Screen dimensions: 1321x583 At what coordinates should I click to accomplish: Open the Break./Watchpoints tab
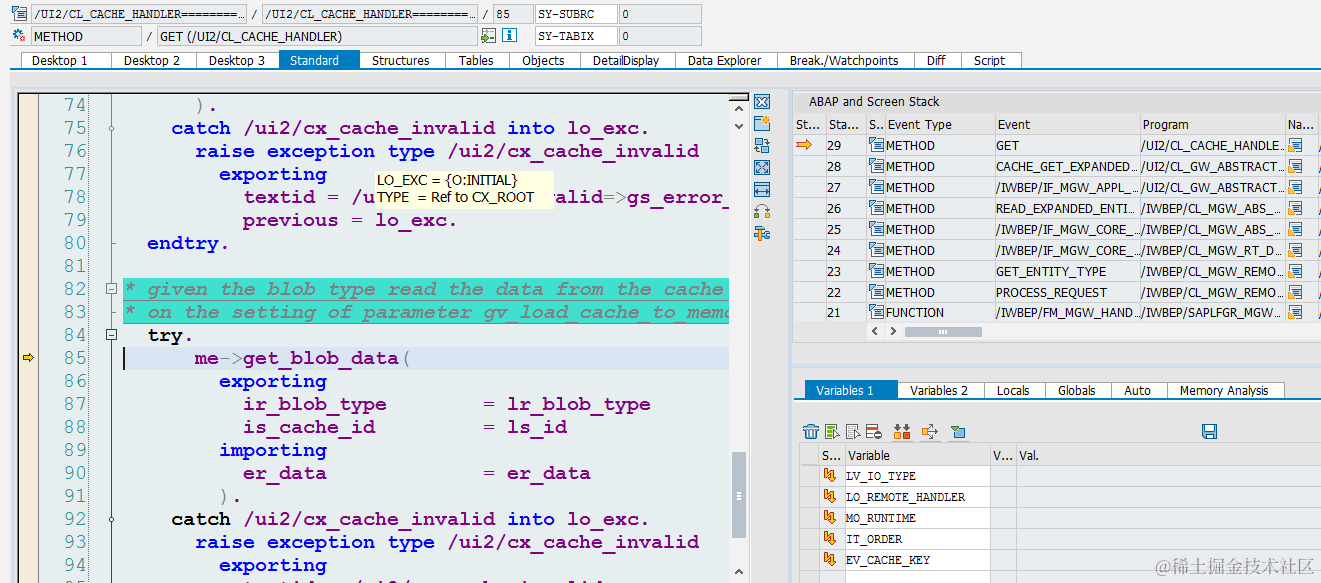(844, 60)
